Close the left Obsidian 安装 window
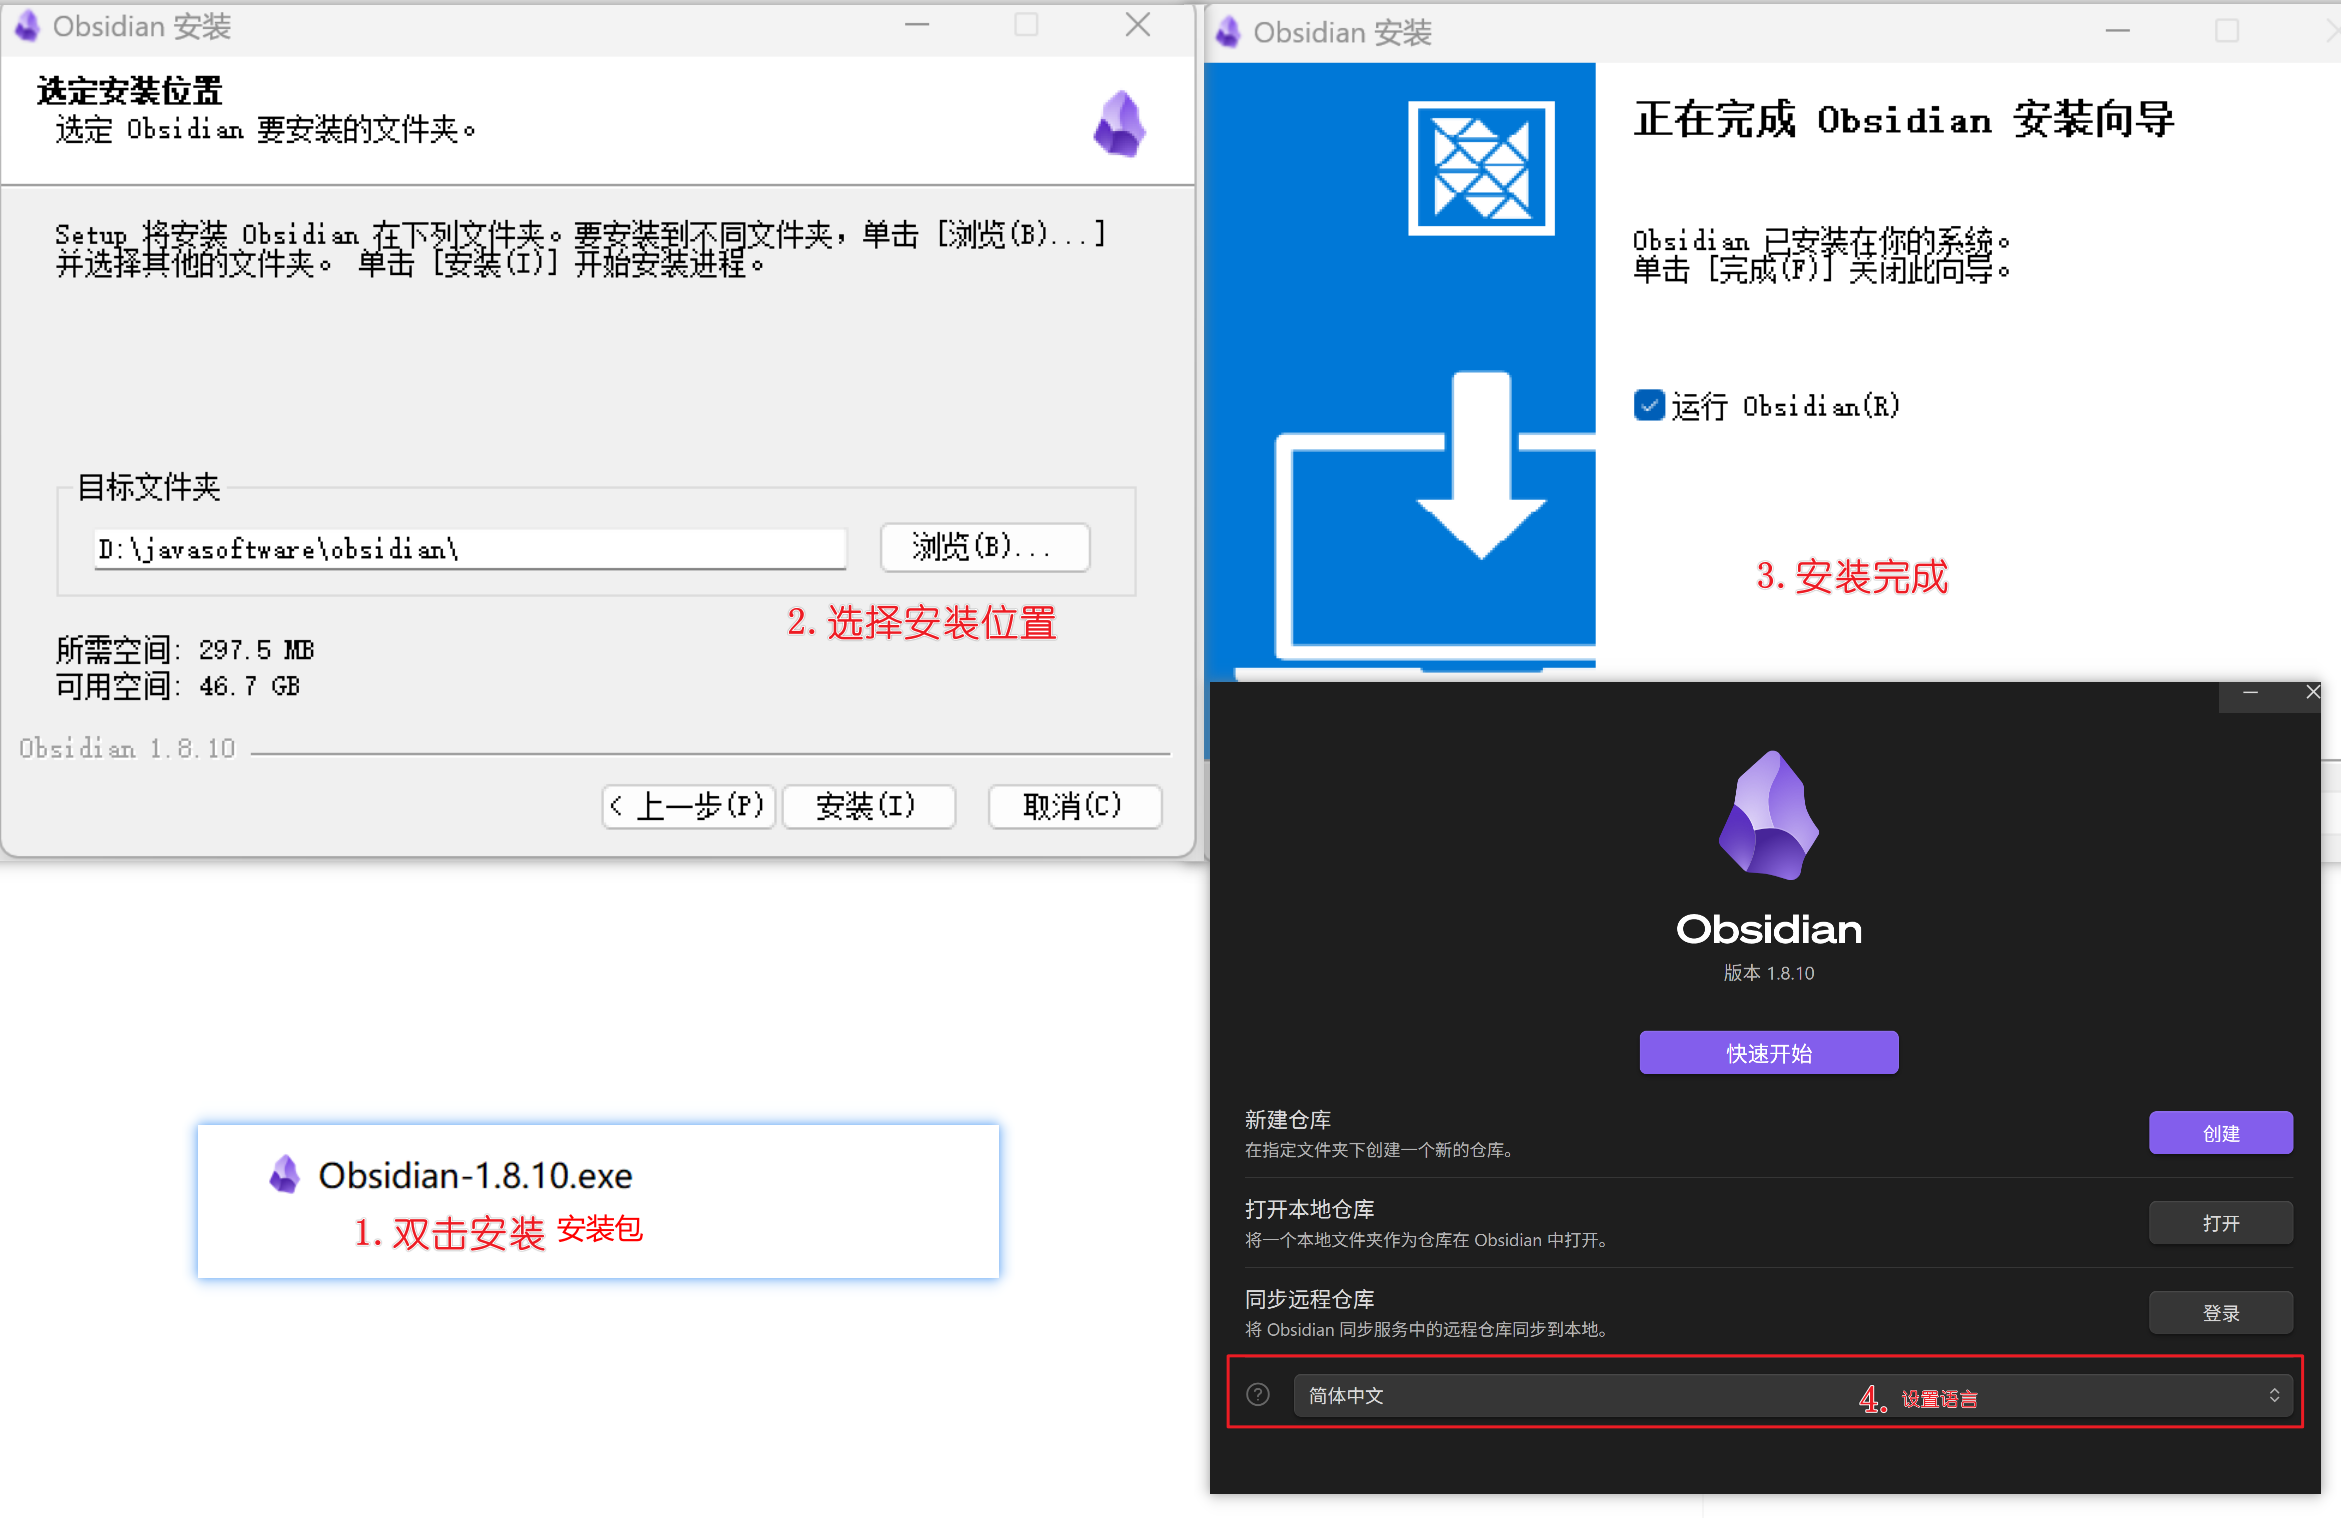The image size is (2341, 1518). point(1137,25)
